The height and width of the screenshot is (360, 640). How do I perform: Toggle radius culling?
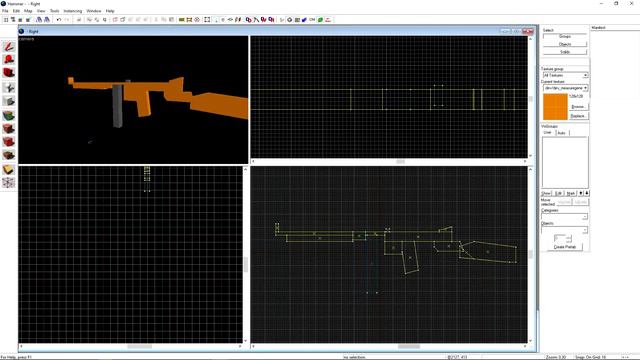coord(197,20)
